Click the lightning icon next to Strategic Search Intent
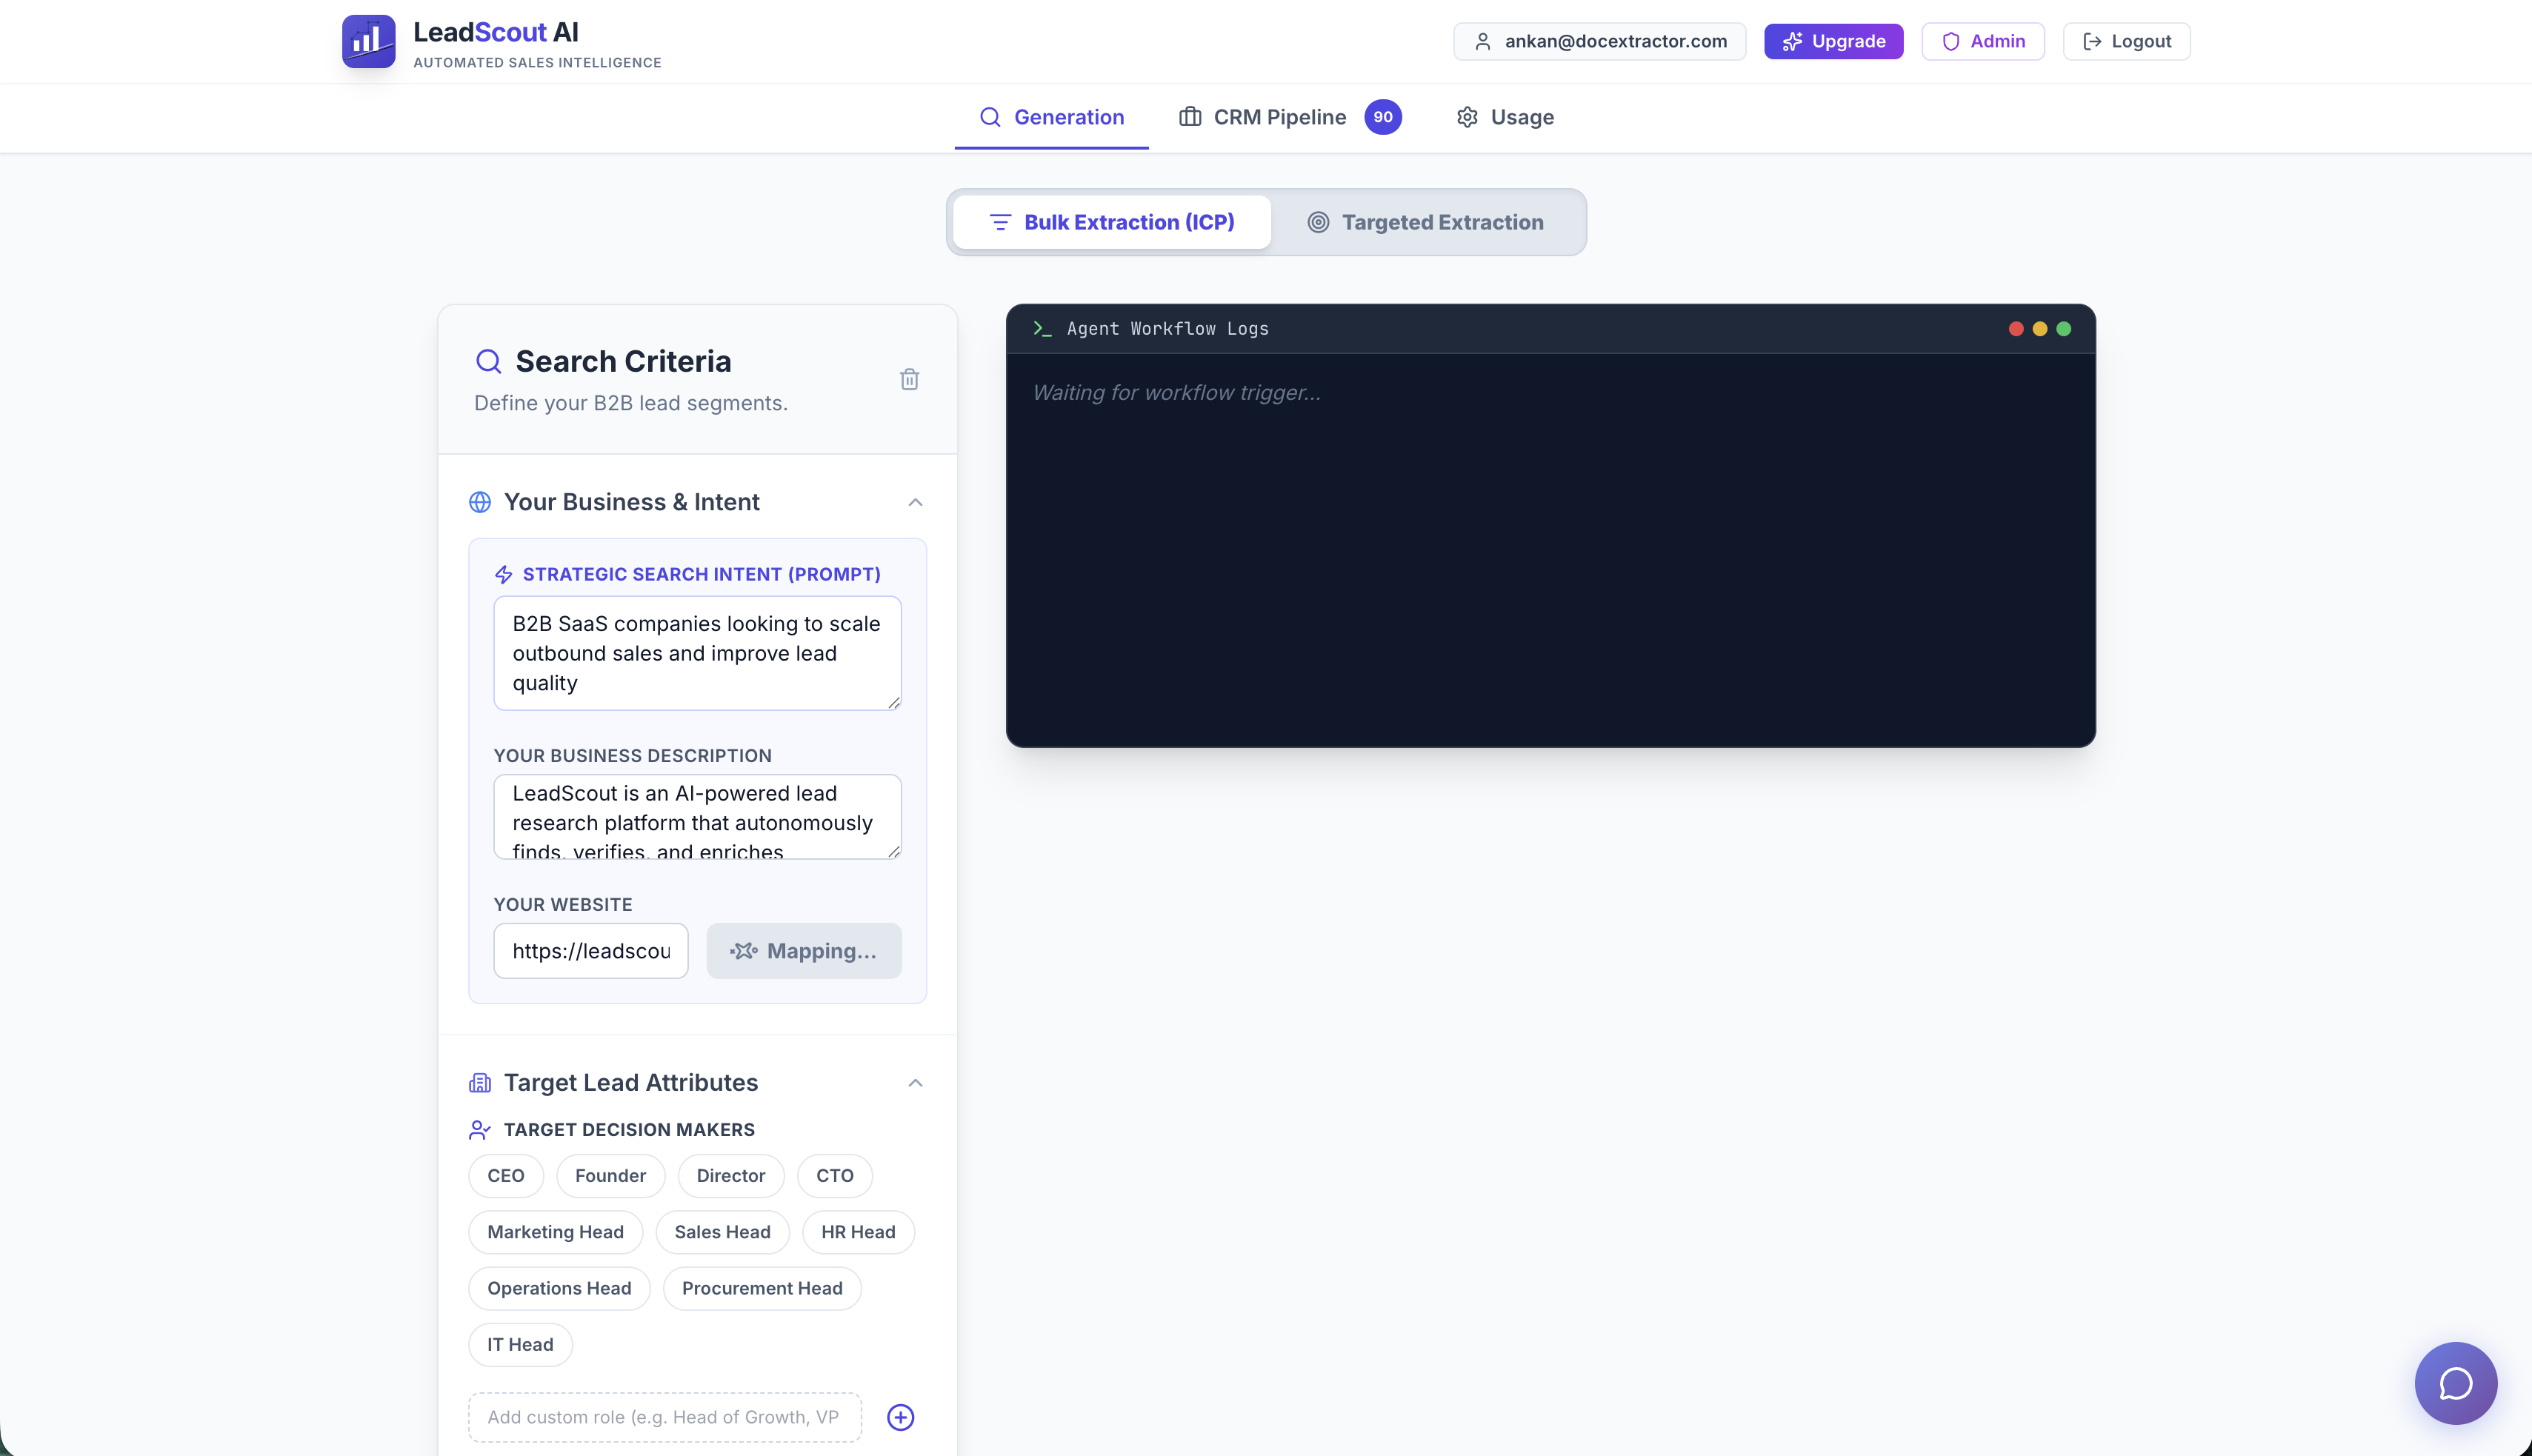Viewport: 2532px width, 1456px height. coord(503,574)
